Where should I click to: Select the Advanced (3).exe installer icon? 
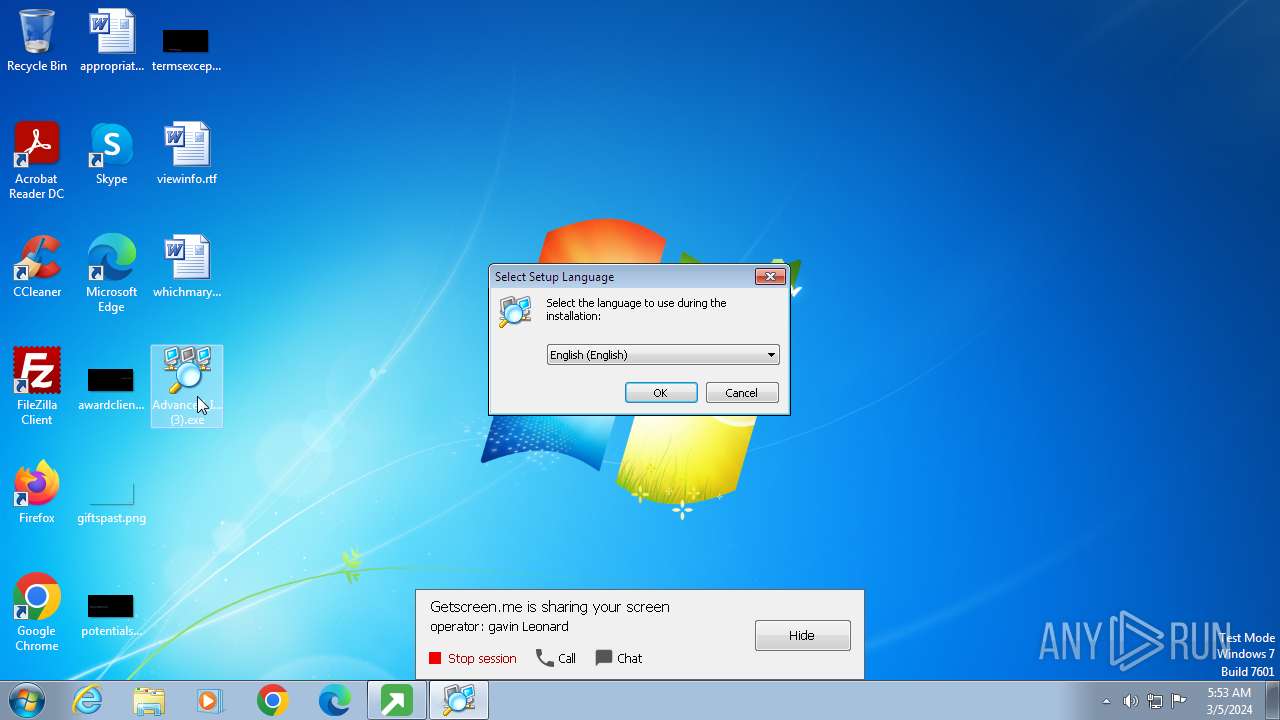click(x=187, y=386)
